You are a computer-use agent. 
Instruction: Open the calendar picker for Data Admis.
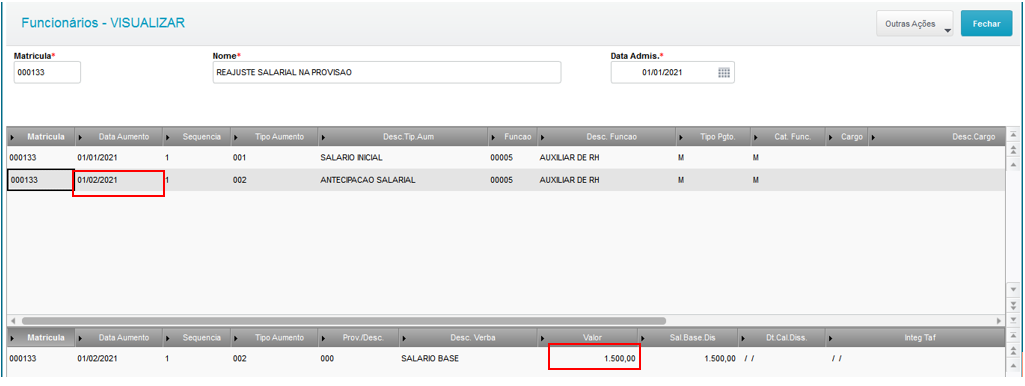[724, 73]
